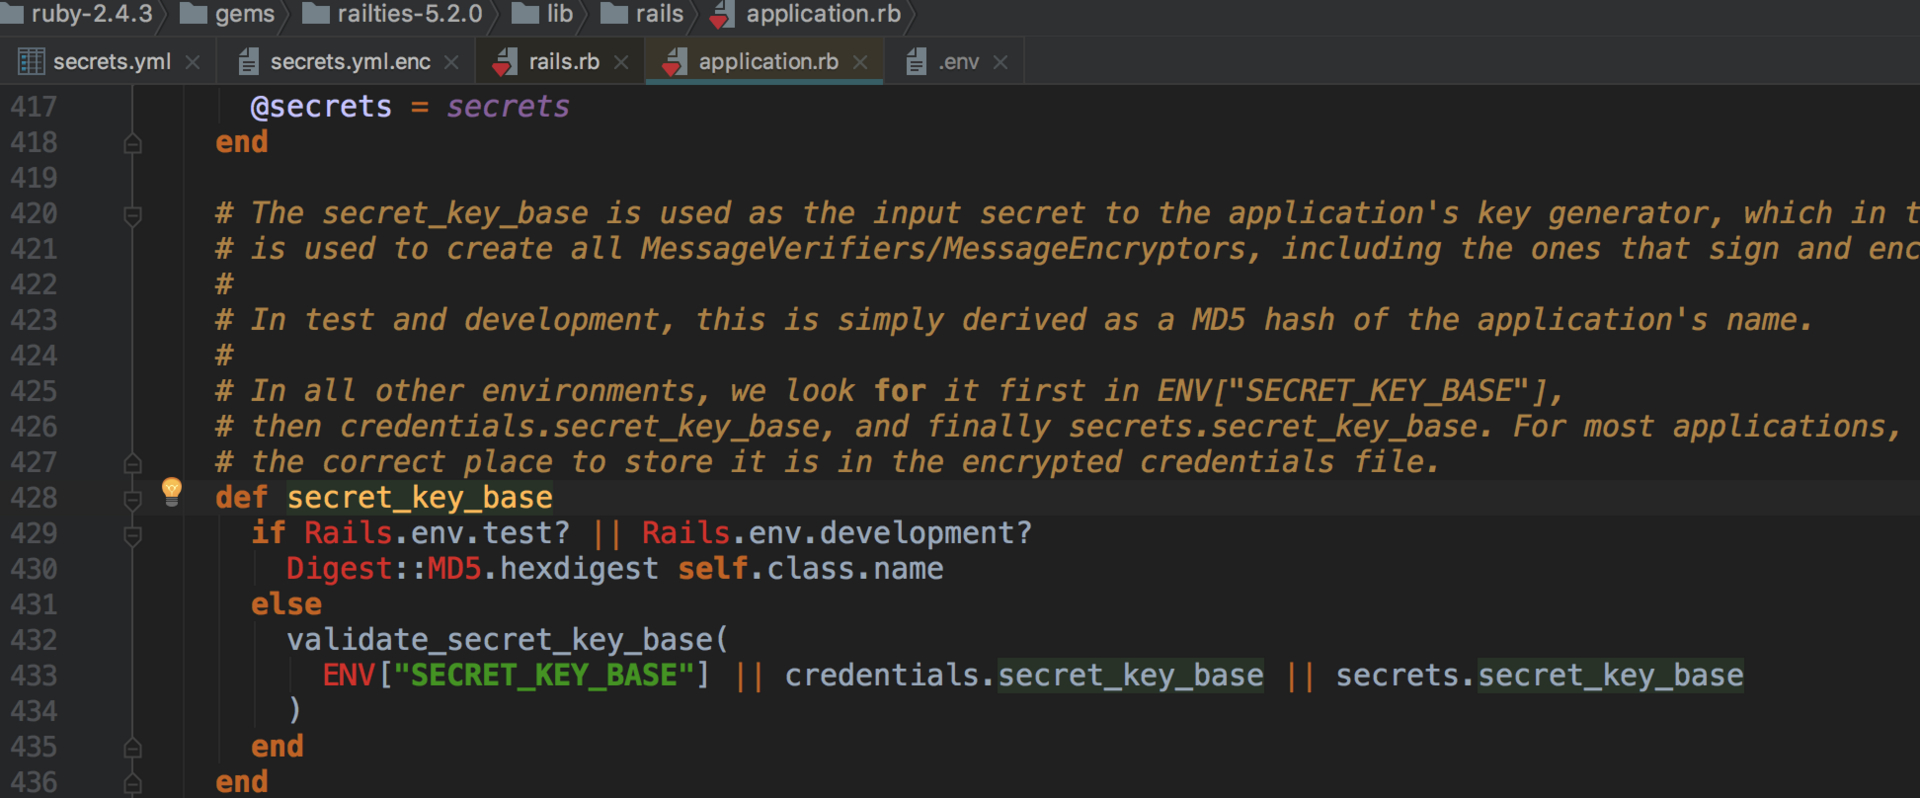
Task: Click the application.rb tab Ruby icon
Action: pos(675,62)
